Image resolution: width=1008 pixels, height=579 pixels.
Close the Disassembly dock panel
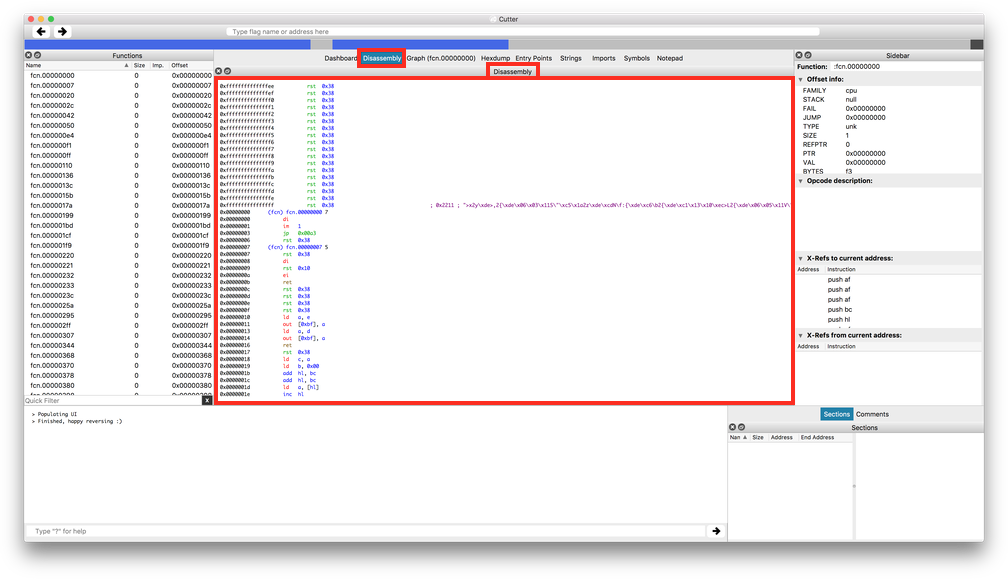(219, 71)
